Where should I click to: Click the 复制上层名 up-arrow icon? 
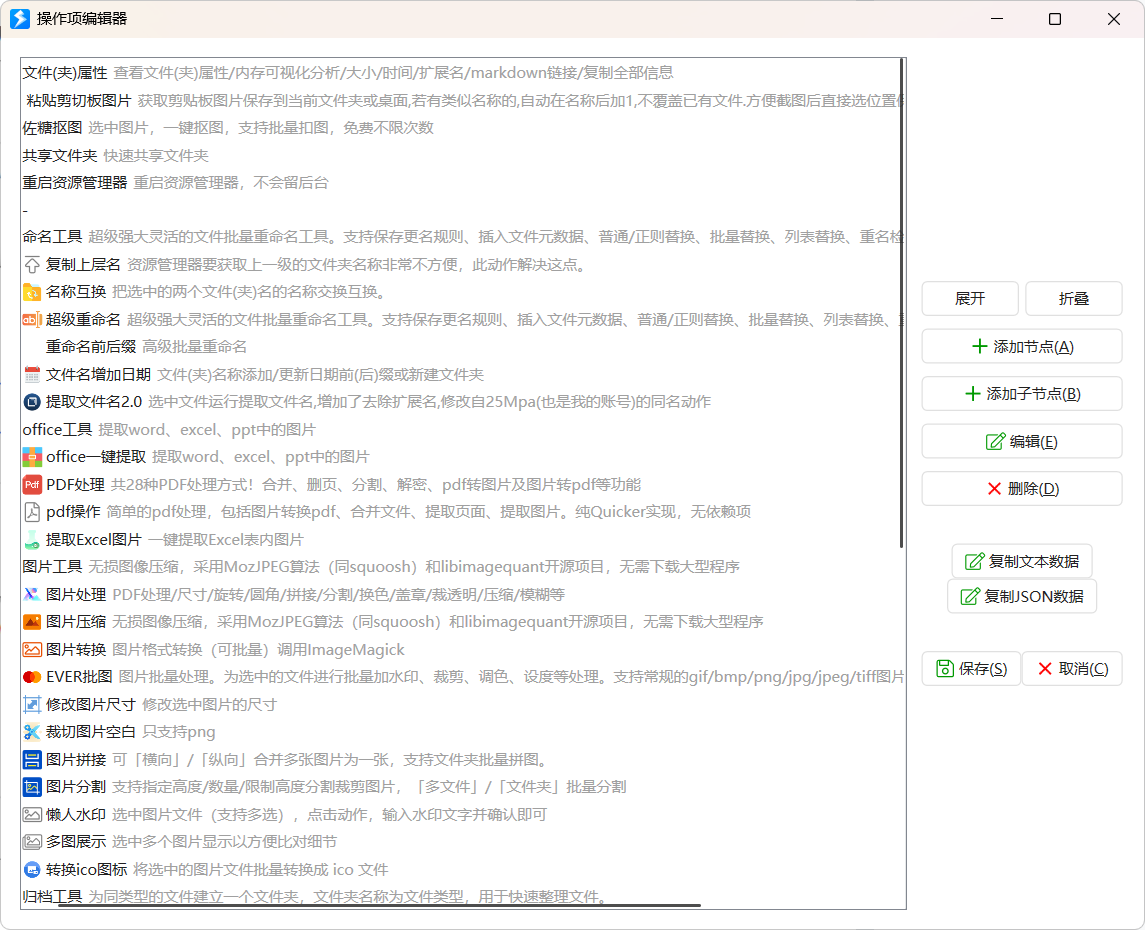click(x=32, y=264)
